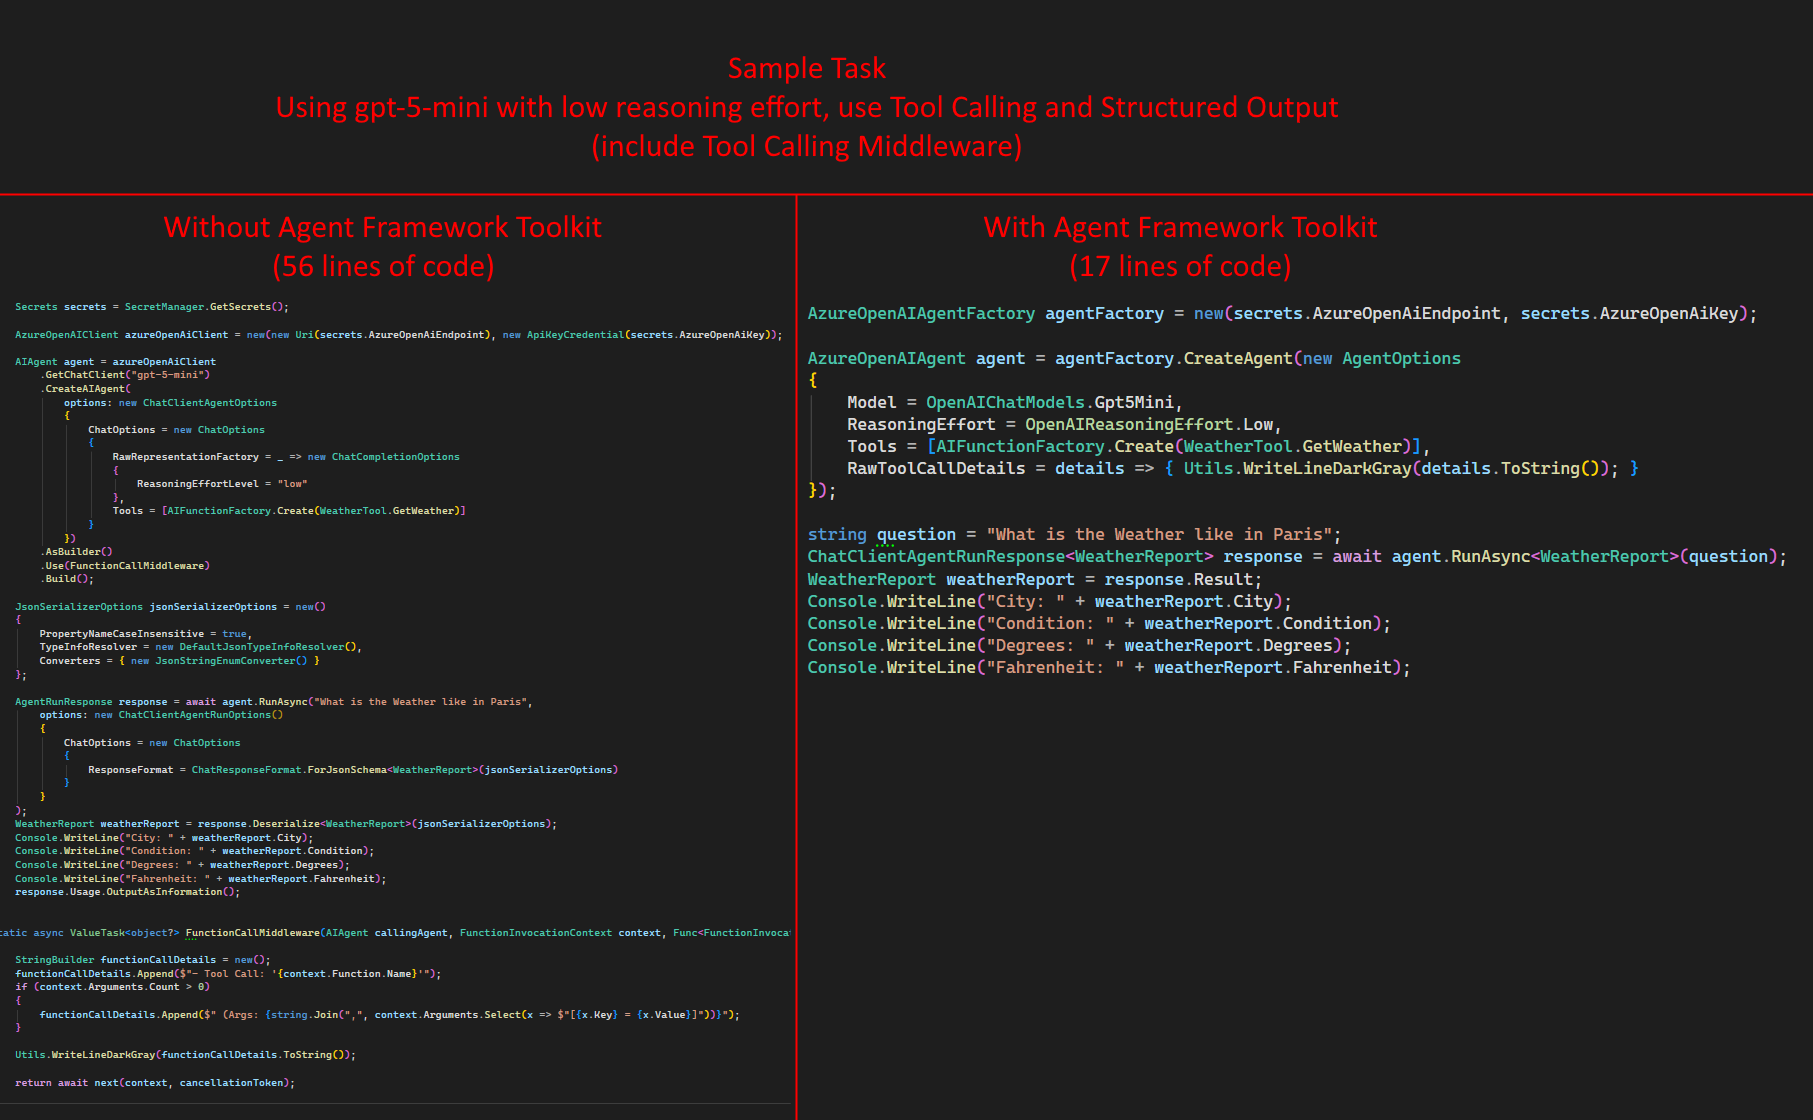Image resolution: width=1813 pixels, height=1120 pixels.
Task: Click the ".Build();" line
Action: point(67,579)
